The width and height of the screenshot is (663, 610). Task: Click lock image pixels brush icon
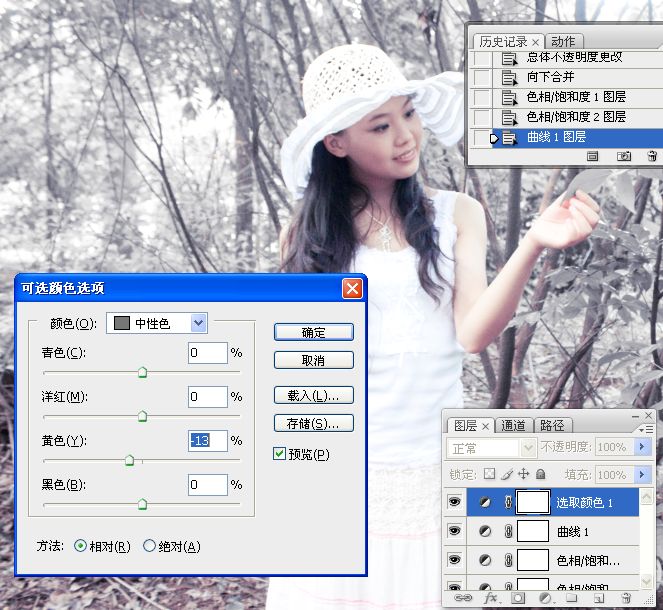click(x=507, y=474)
